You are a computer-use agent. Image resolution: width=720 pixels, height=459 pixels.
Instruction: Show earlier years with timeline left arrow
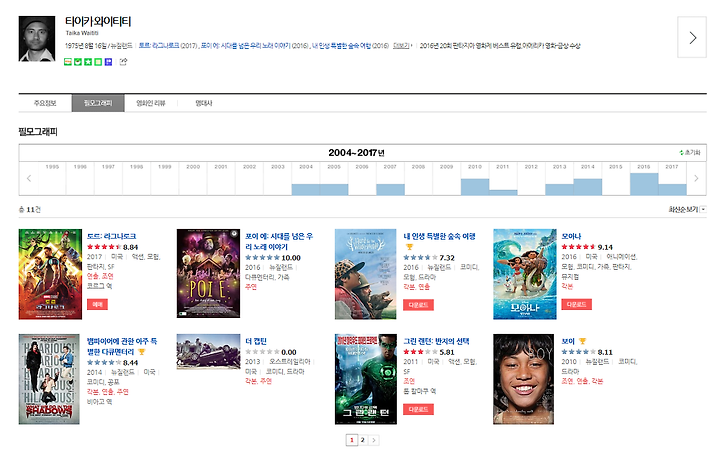coord(29,178)
